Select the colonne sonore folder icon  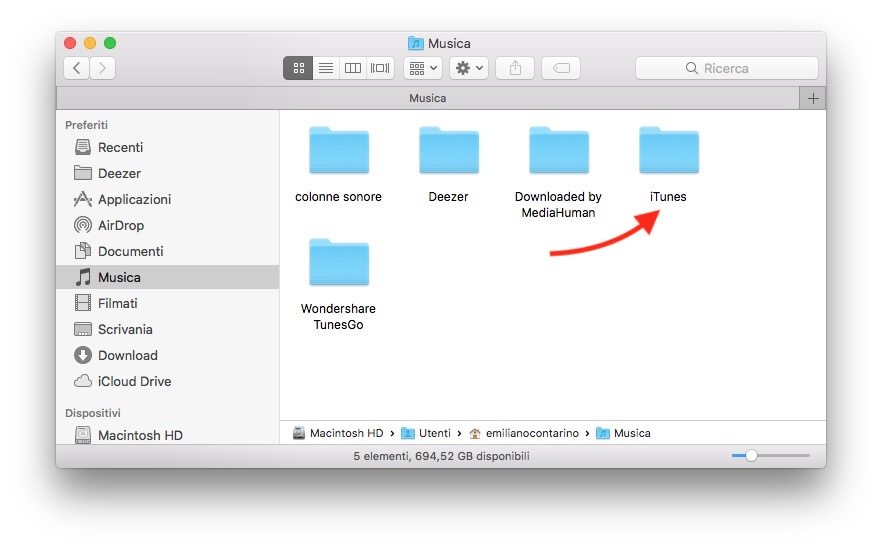pos(339,150)
